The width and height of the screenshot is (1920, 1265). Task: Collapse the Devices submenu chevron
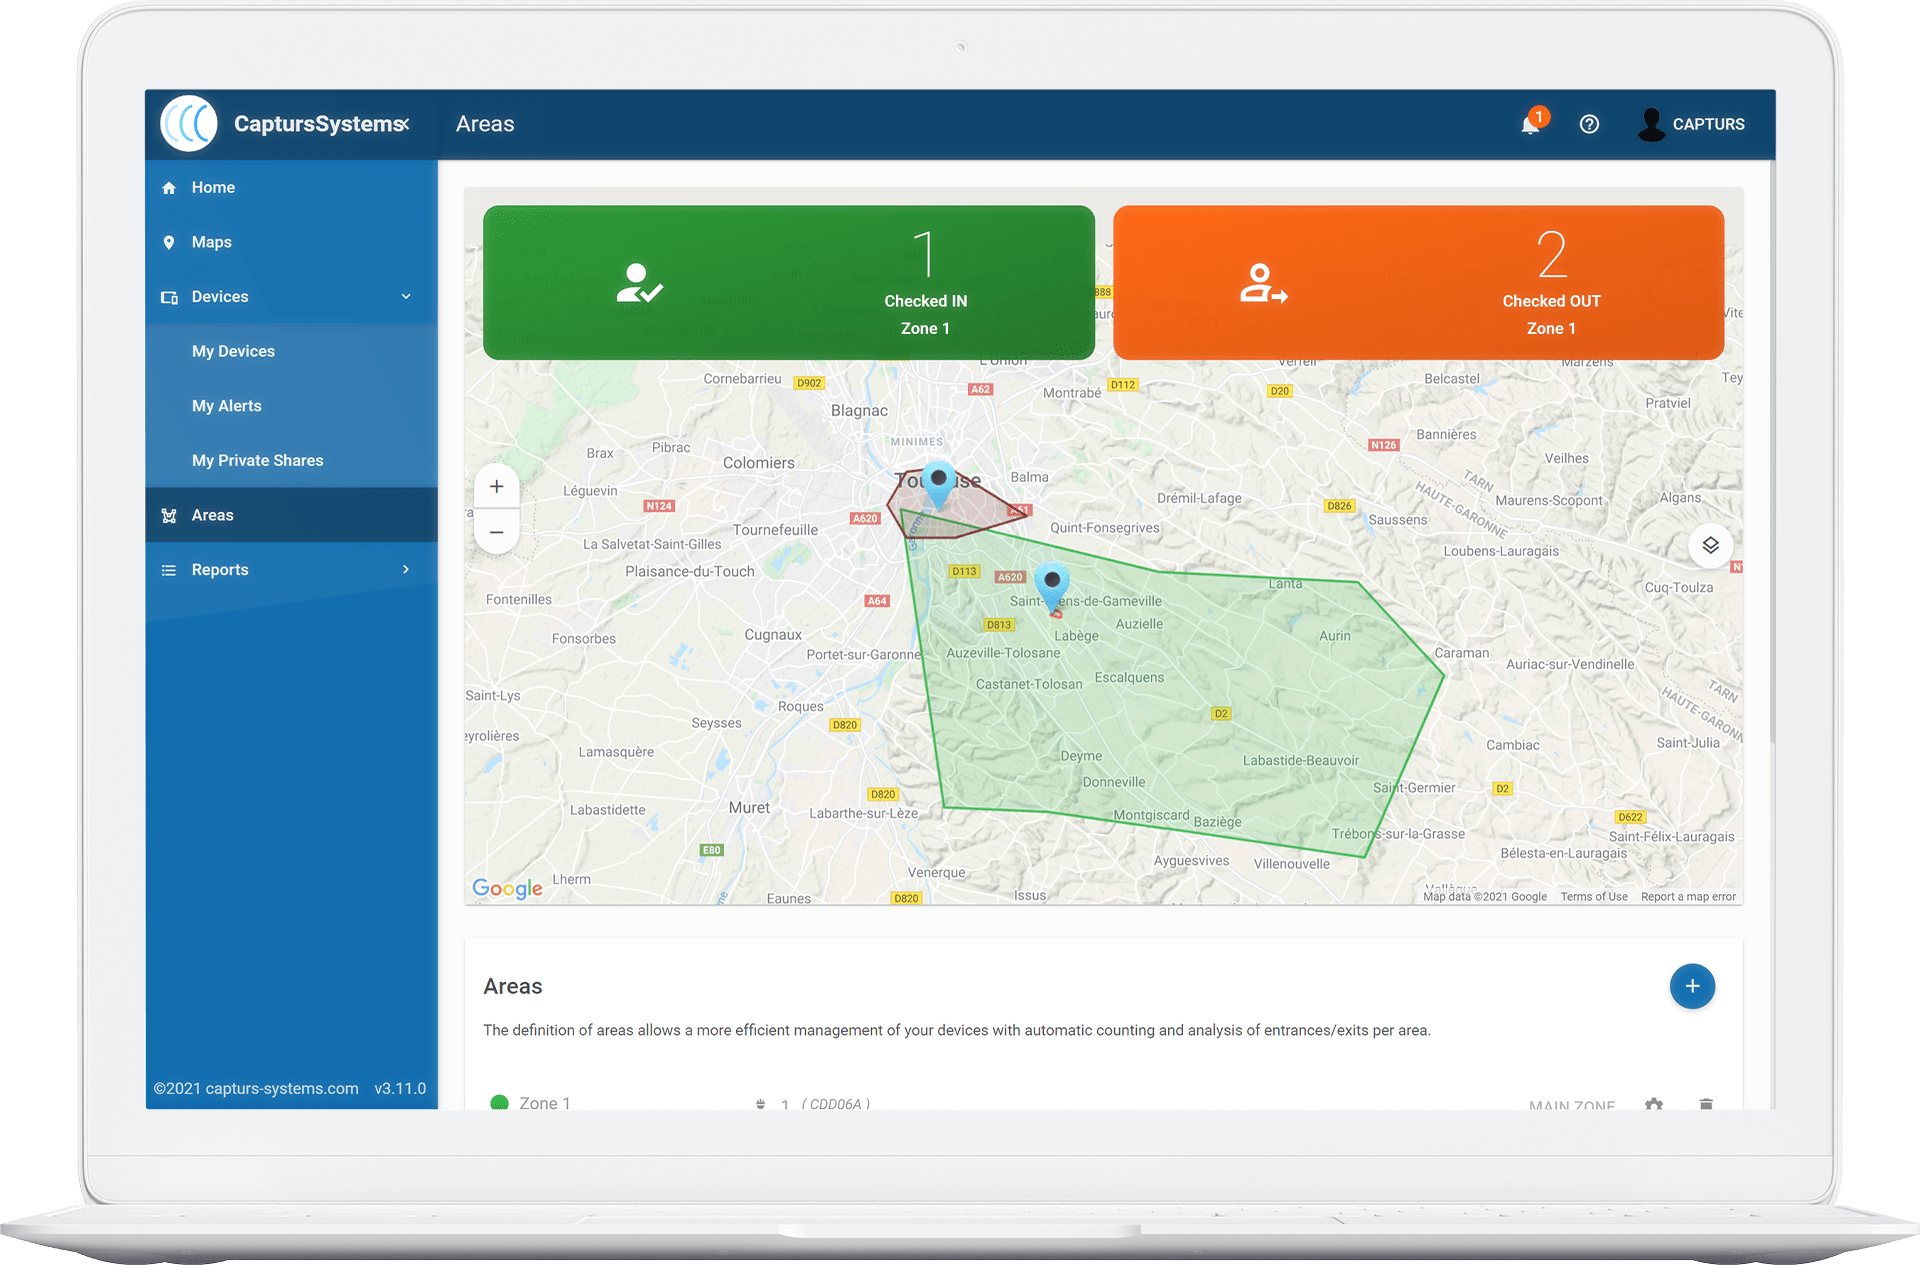pyautogui.click(x=406, y=297)
